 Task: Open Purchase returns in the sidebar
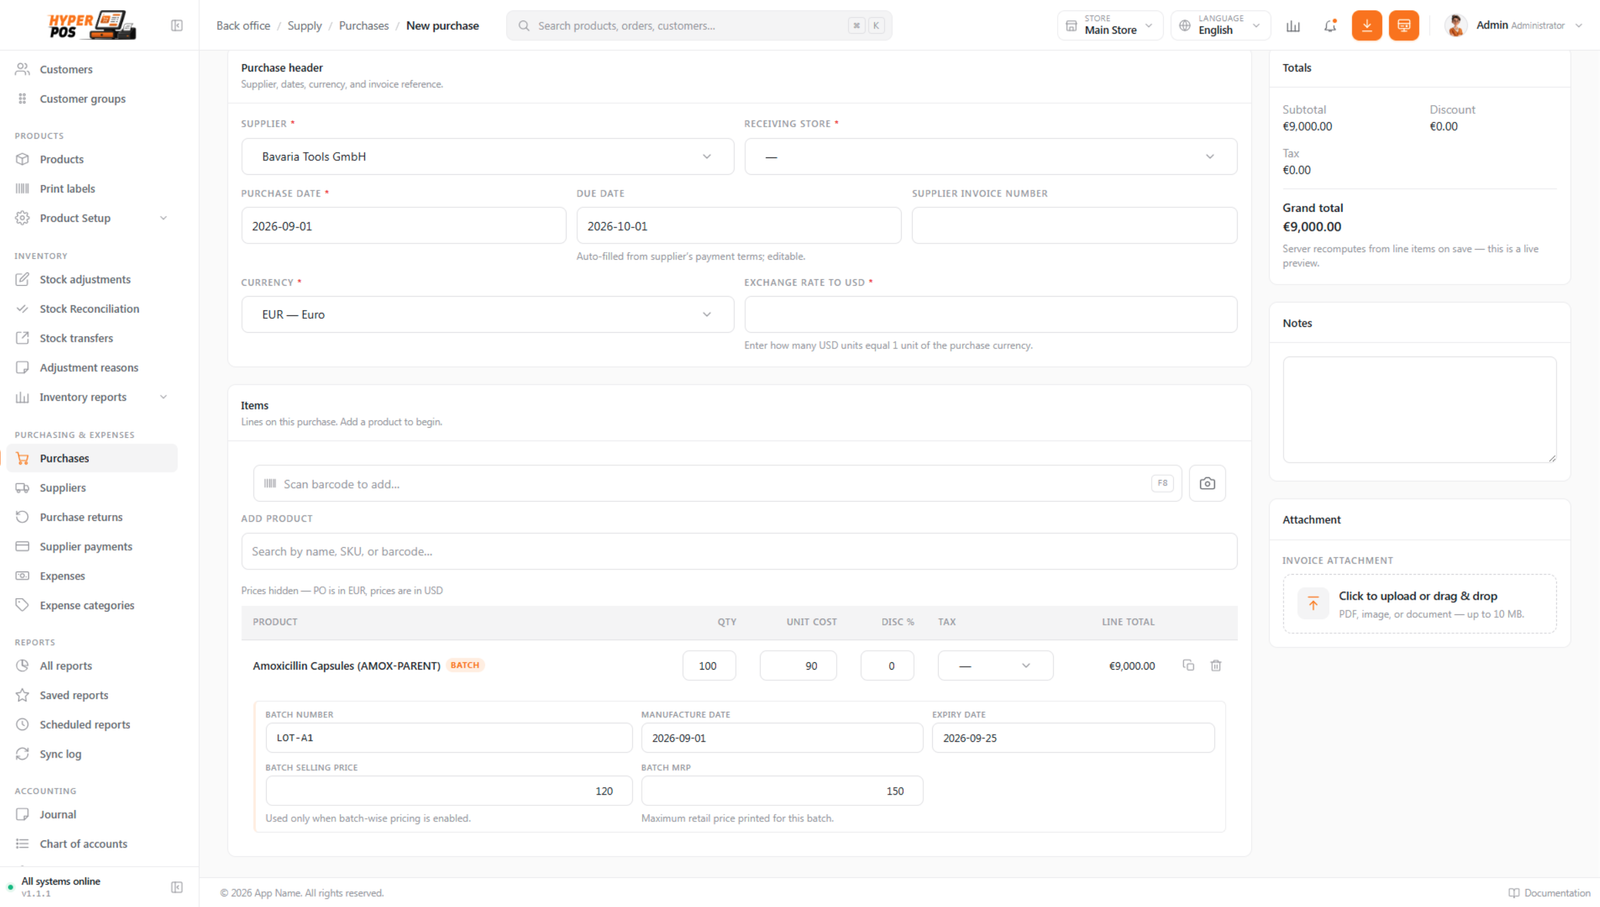pyautogui.click(x=92, y=517)
